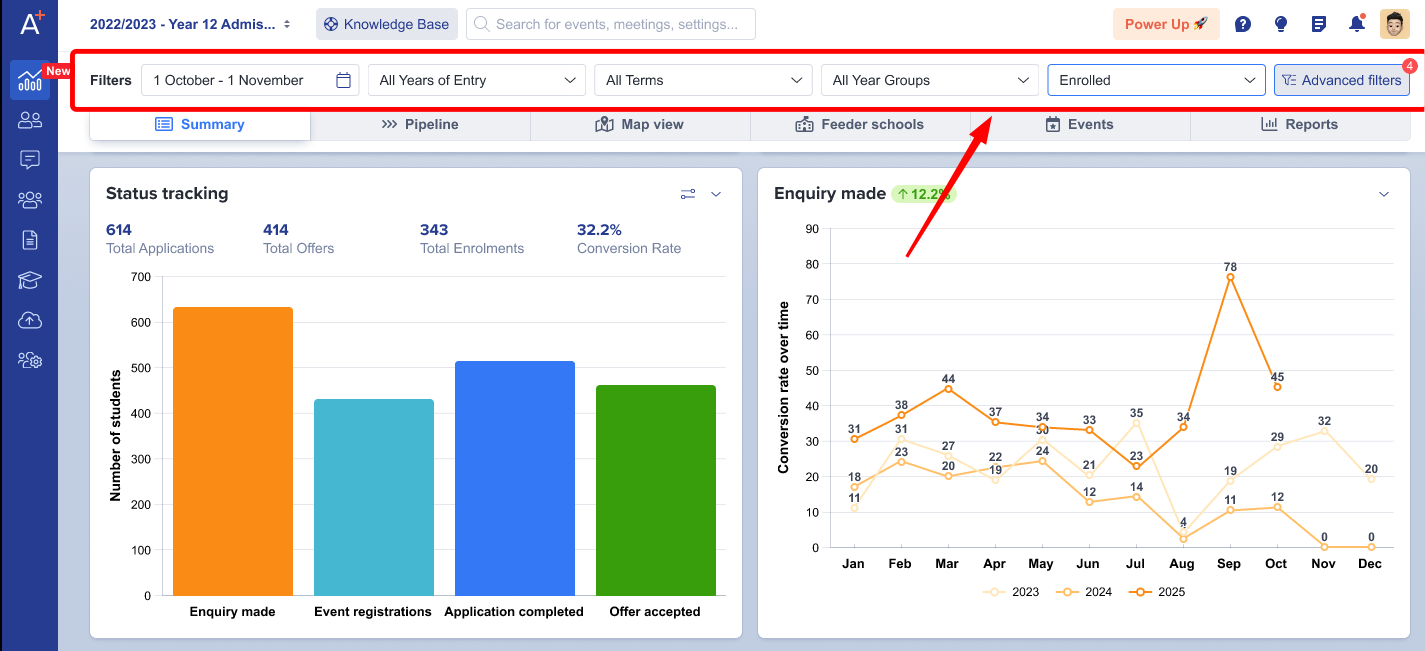Expand the All Years of Entry dropdown
The width and height of the screenshot is (1425, 651).
click(477, 80)
